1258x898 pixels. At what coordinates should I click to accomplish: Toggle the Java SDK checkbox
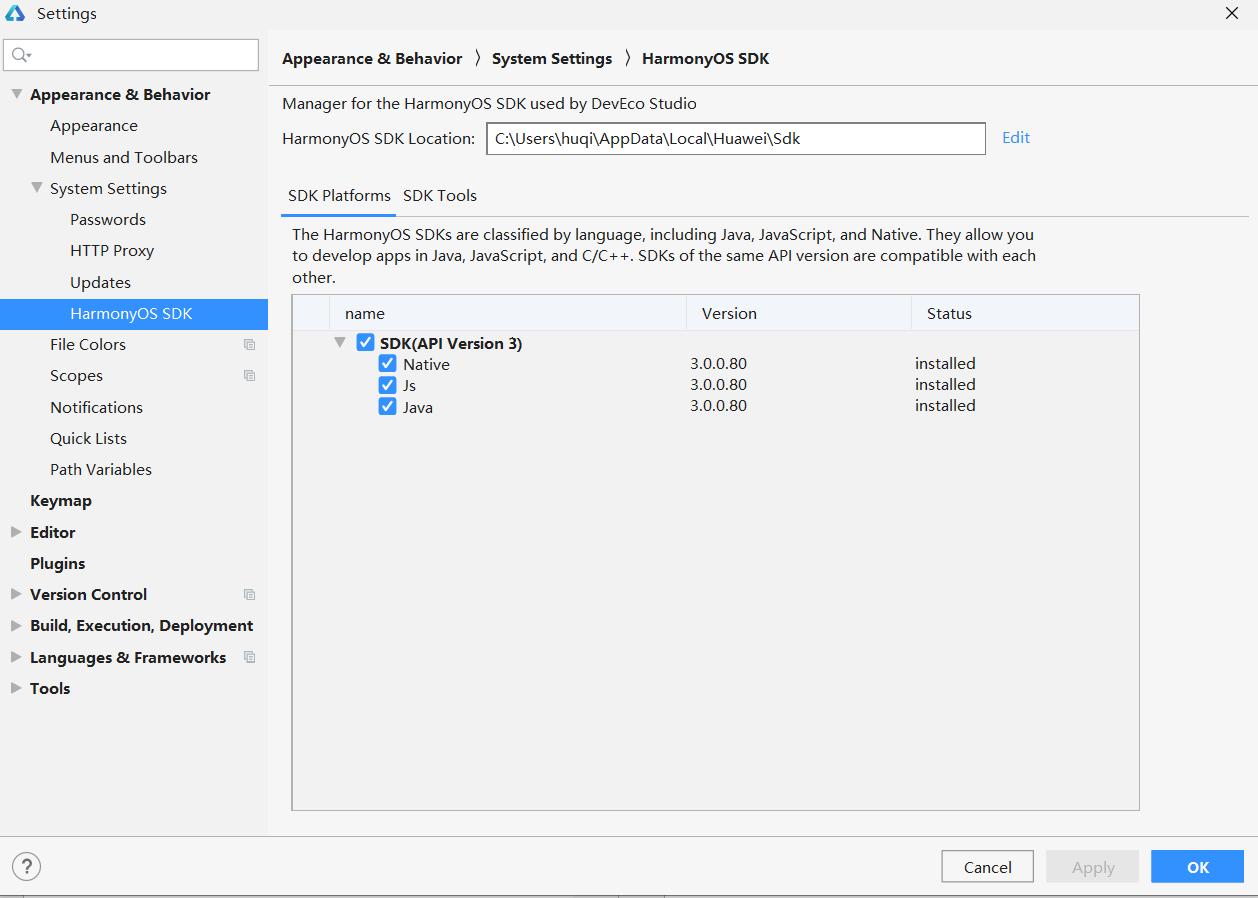[388, 406]
